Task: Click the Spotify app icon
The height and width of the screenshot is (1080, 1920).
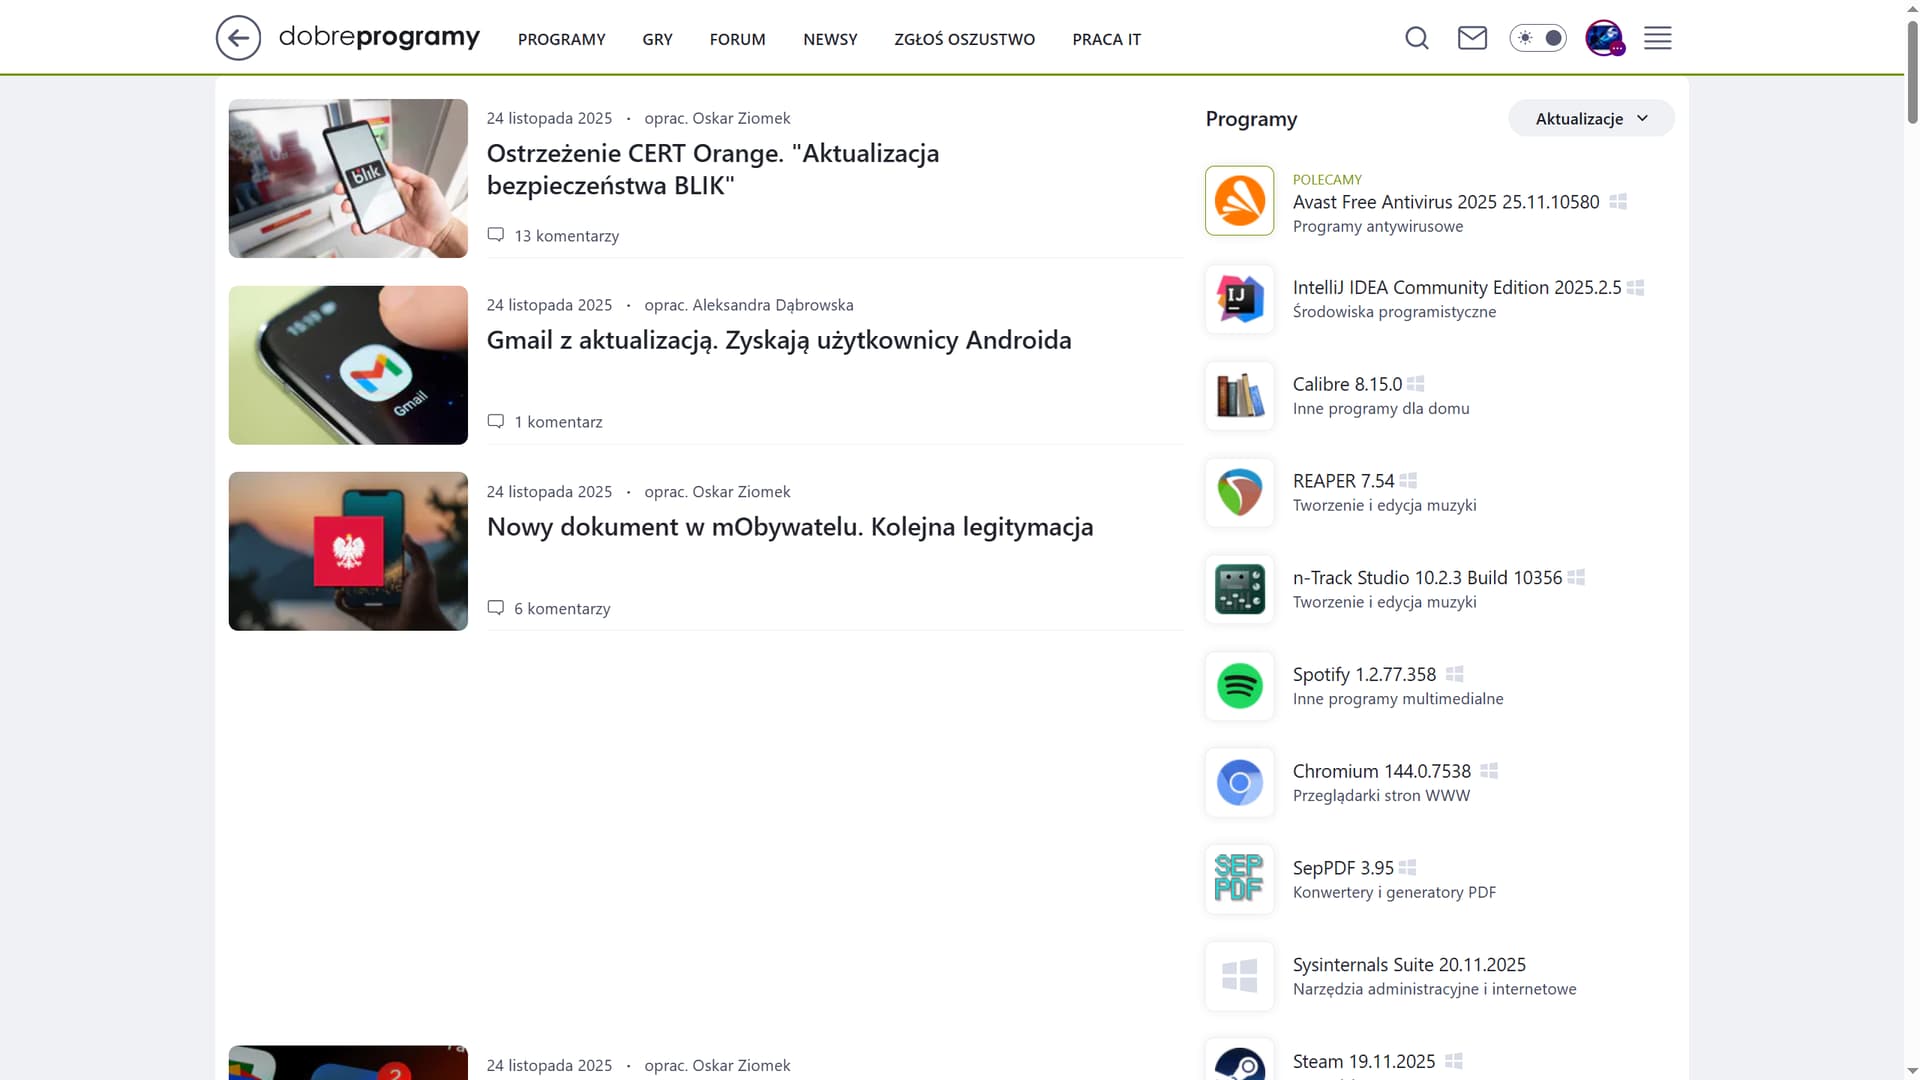Action: [1239, 686]
